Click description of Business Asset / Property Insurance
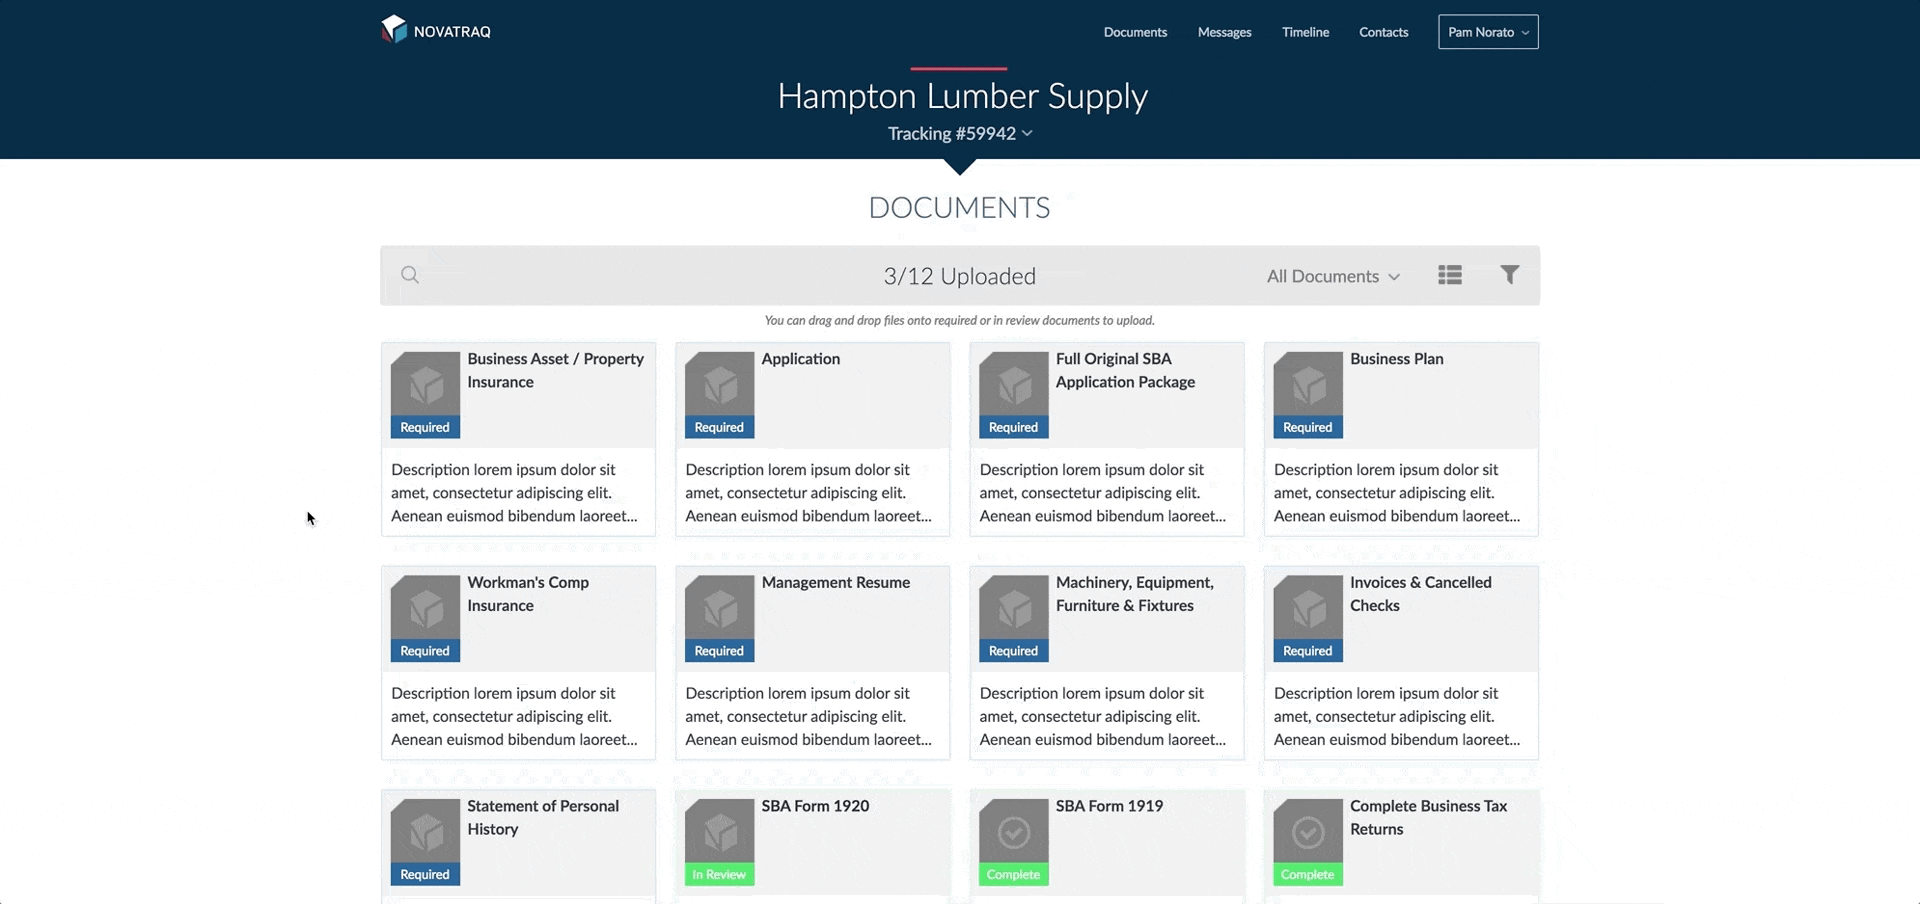 [x=514, y=493]
